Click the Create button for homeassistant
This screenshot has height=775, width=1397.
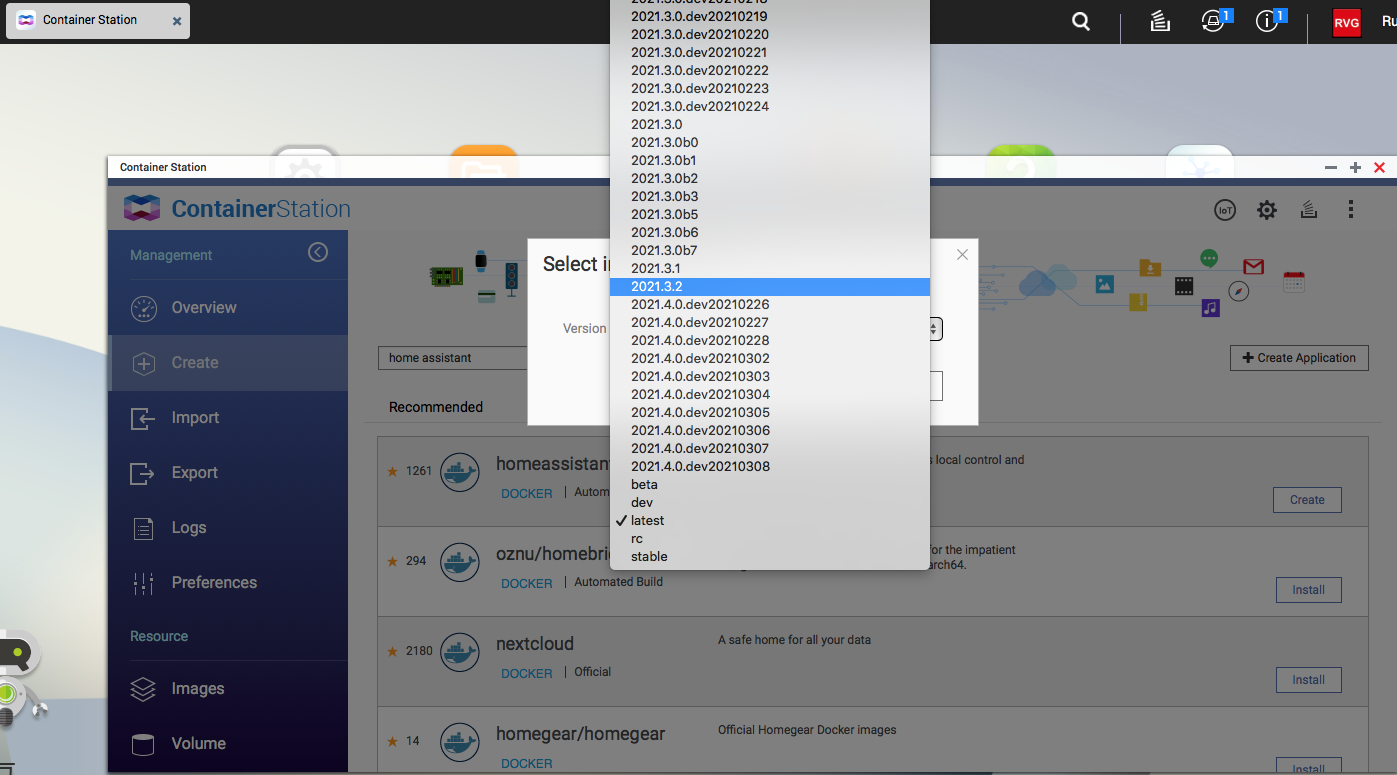pos(1307,500)
